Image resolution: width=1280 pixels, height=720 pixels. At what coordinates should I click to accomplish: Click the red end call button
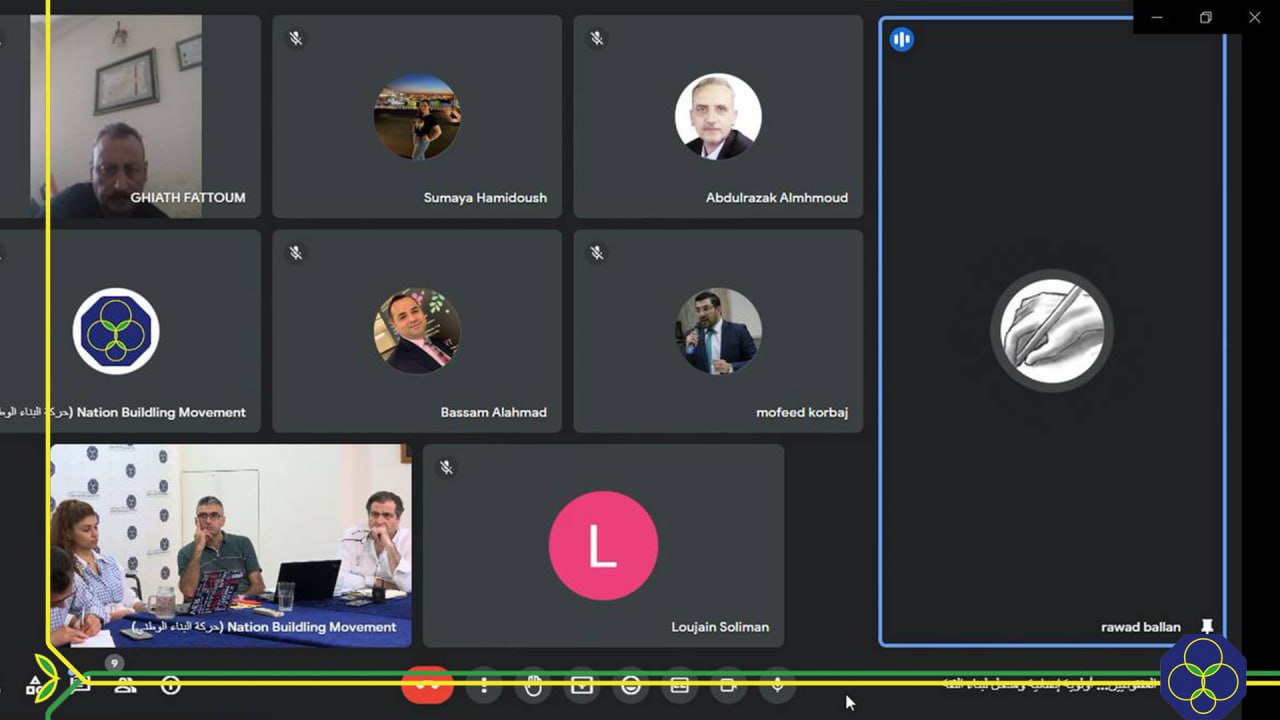(x=427, y=685)
